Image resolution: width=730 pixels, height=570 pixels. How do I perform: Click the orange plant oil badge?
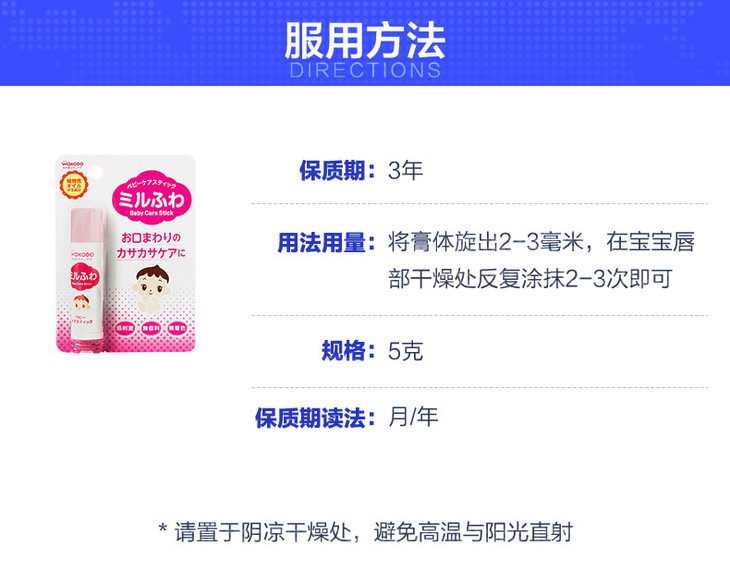click(74, 185)
